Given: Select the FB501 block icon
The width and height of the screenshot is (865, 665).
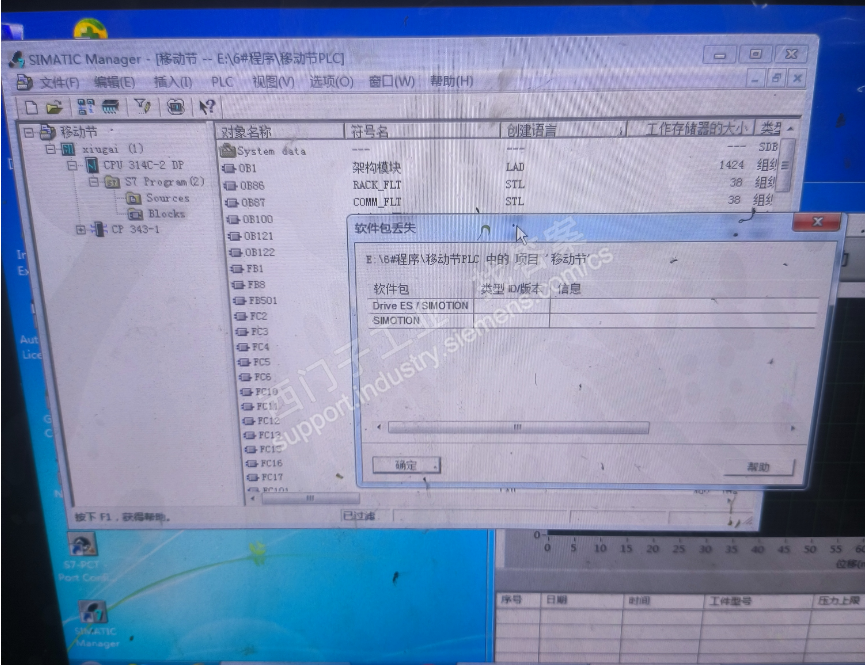Looking at the screenshot, I should coord(241,301).
